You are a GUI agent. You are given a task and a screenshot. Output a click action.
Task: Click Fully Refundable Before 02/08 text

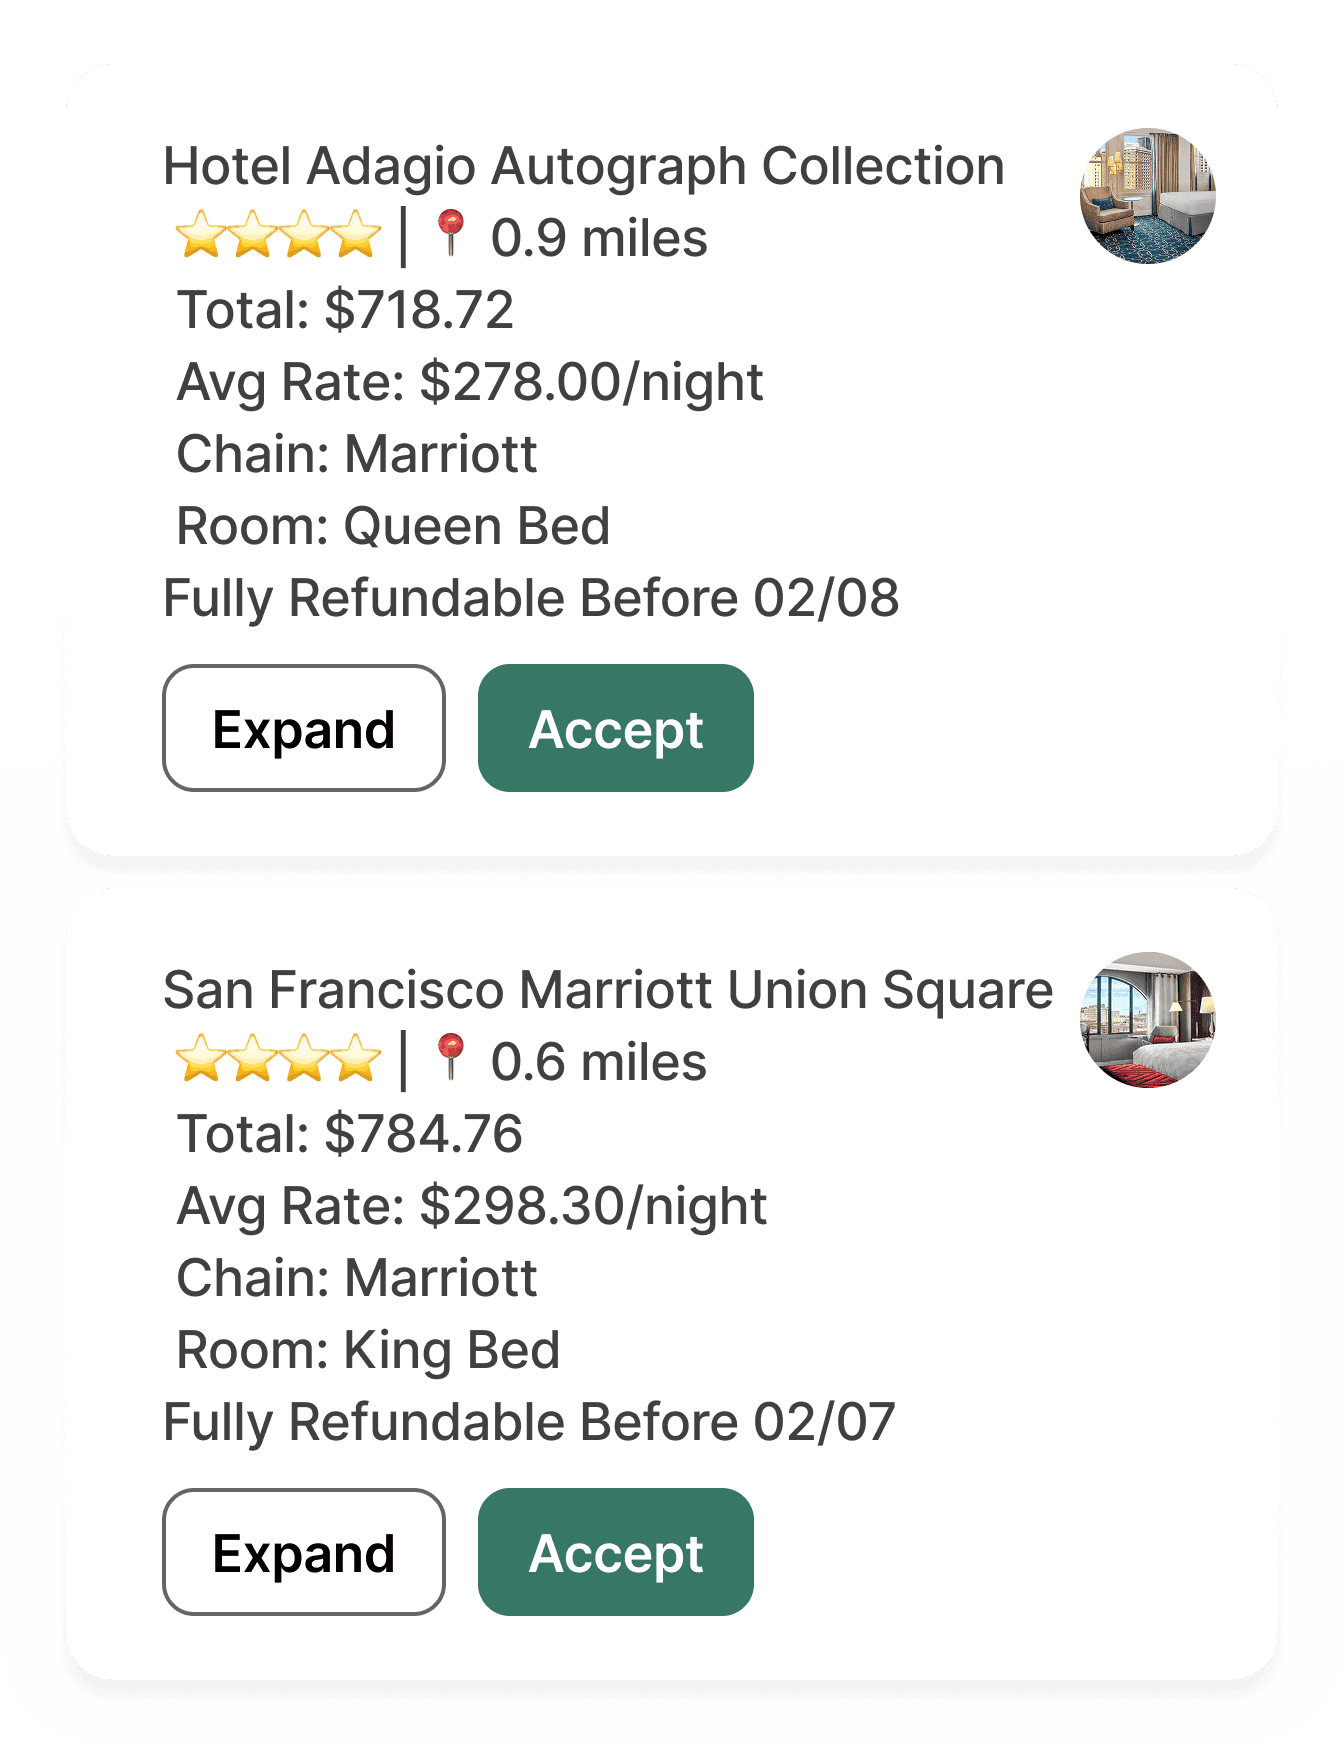(x=530, y=598)
